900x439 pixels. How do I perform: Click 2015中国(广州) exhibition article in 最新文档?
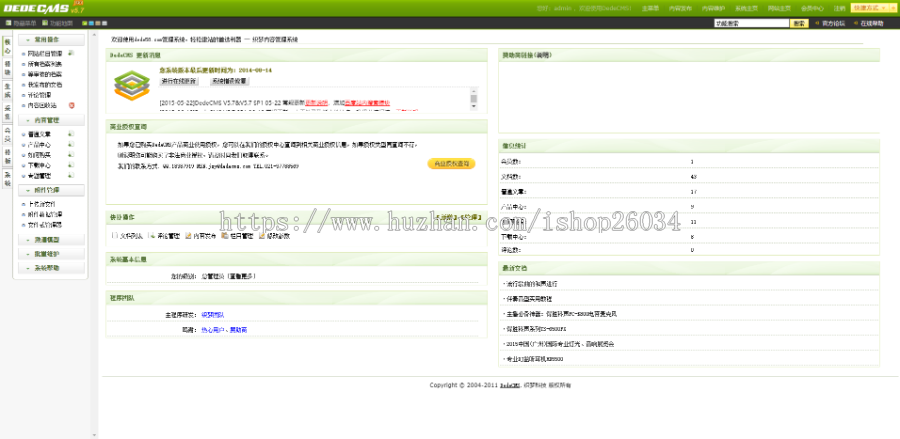point(560,344)
